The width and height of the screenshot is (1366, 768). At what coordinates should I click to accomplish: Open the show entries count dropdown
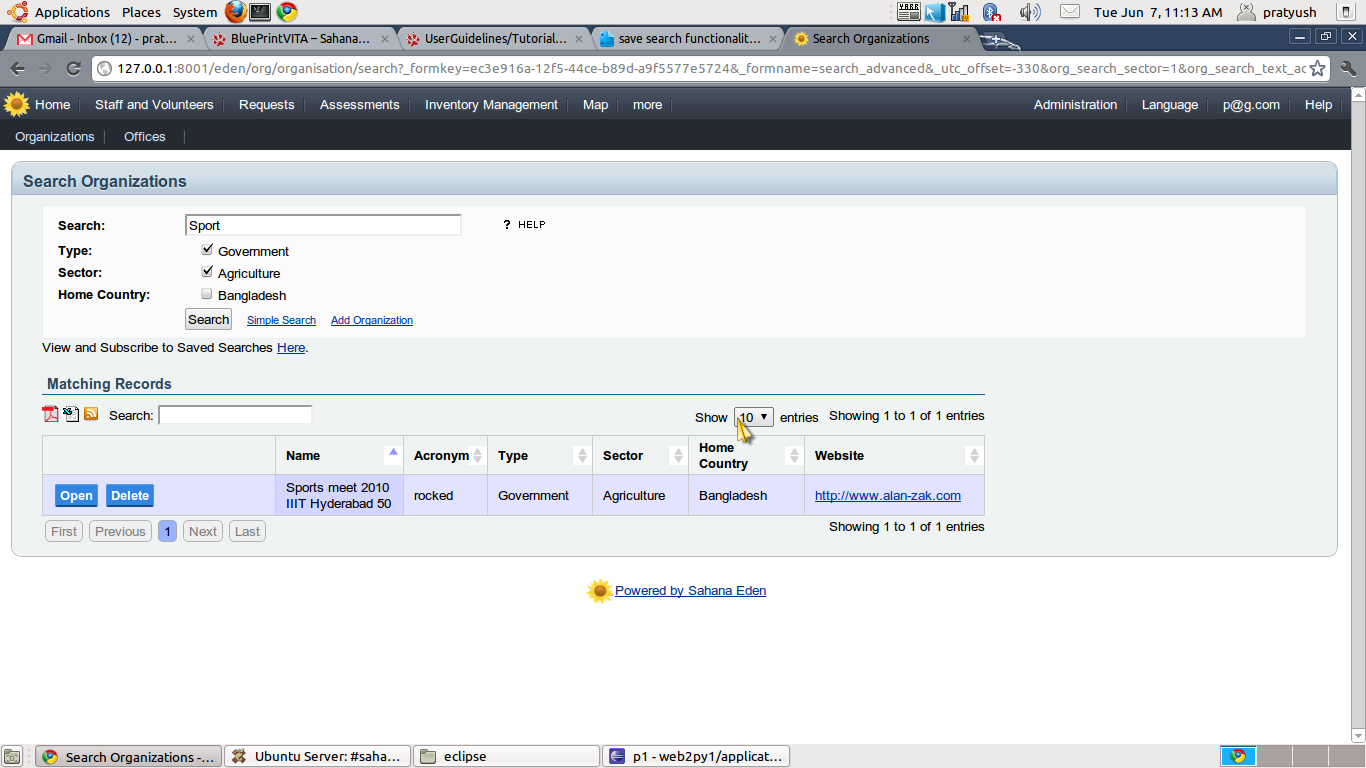coord(754,417)
